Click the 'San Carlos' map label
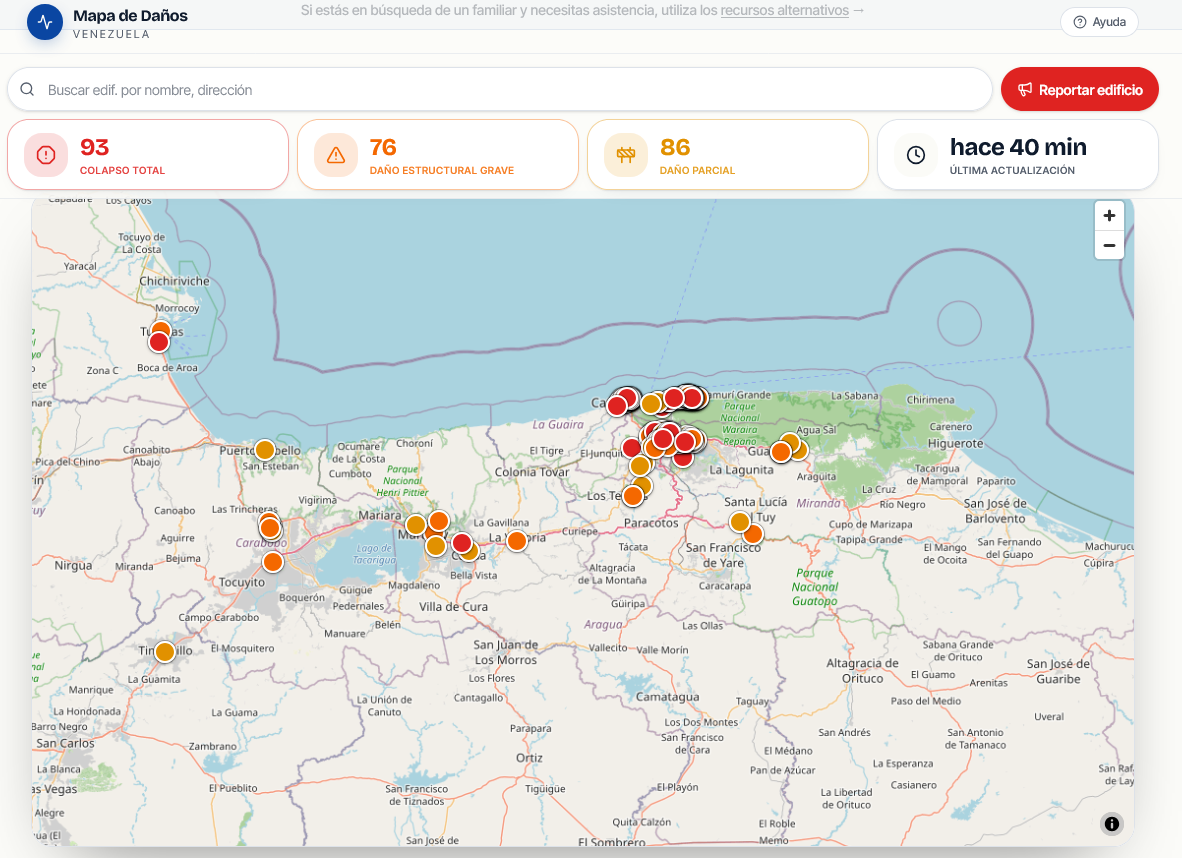The height and width of the screenshot is (858, 1182). point(66,743)
